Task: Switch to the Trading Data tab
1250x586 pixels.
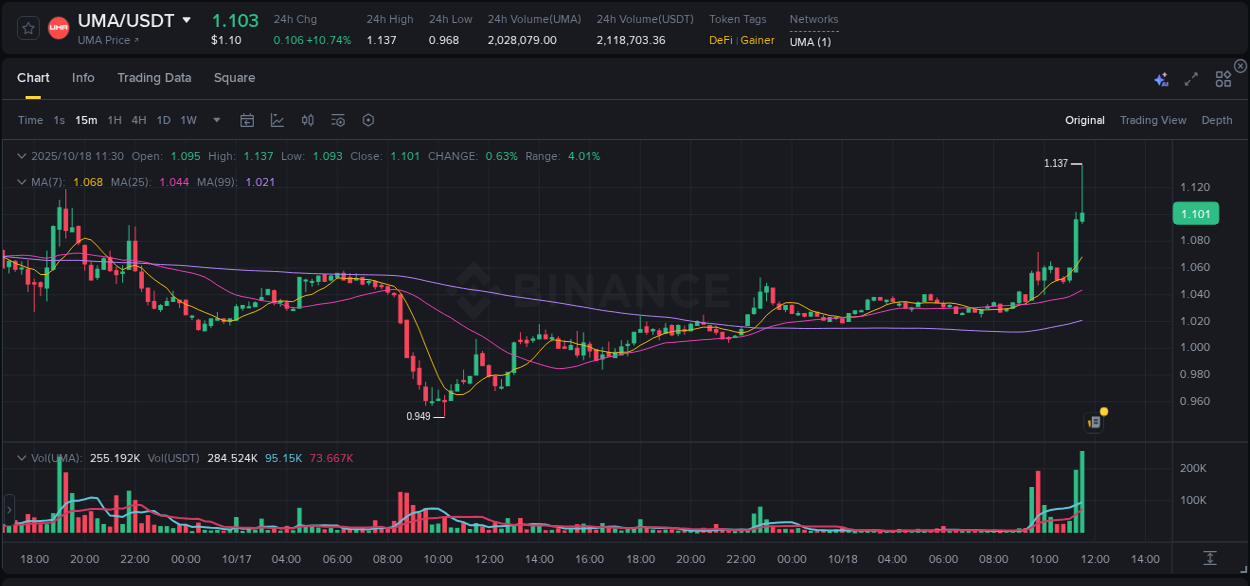Action: (154, 77)
